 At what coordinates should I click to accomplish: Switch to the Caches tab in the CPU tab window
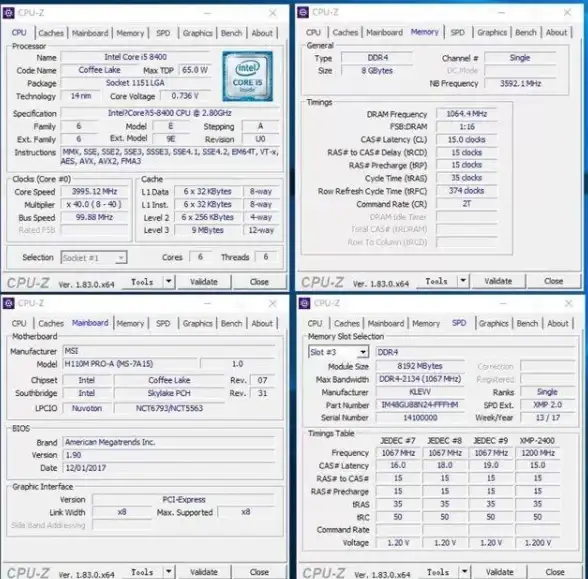[51, 33]
